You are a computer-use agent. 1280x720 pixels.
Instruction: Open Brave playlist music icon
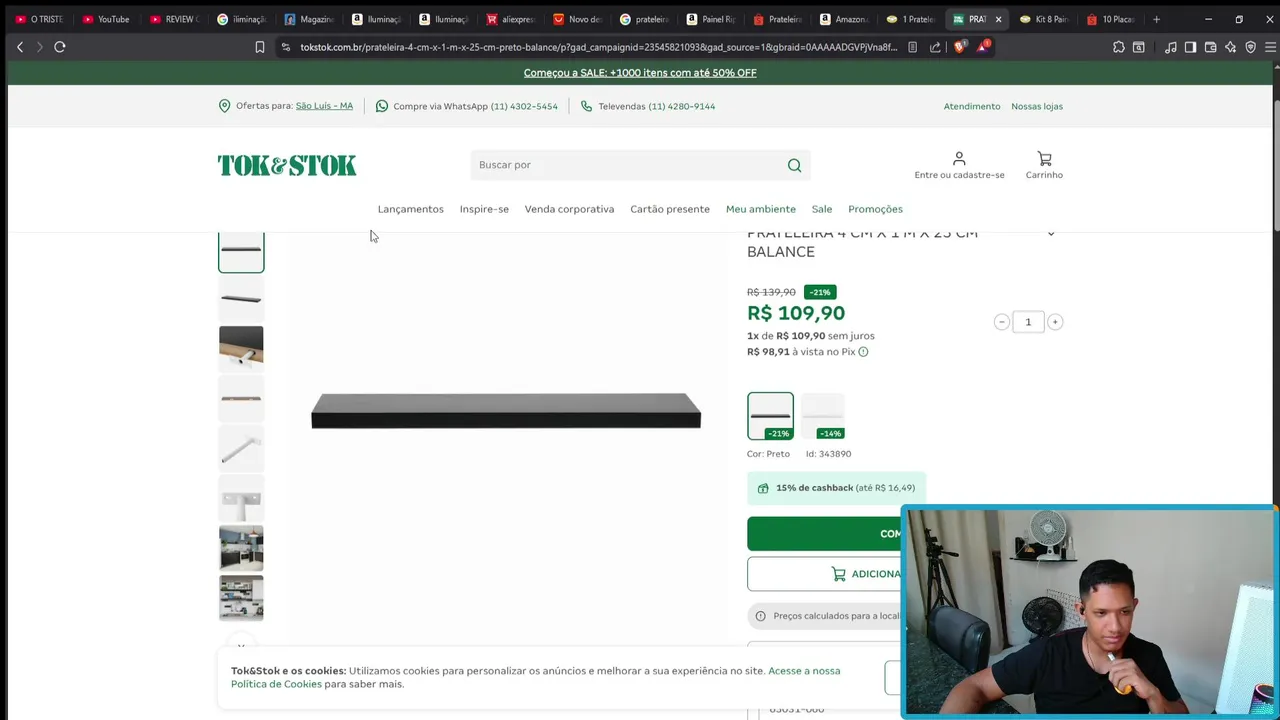tap(1170, 47)
